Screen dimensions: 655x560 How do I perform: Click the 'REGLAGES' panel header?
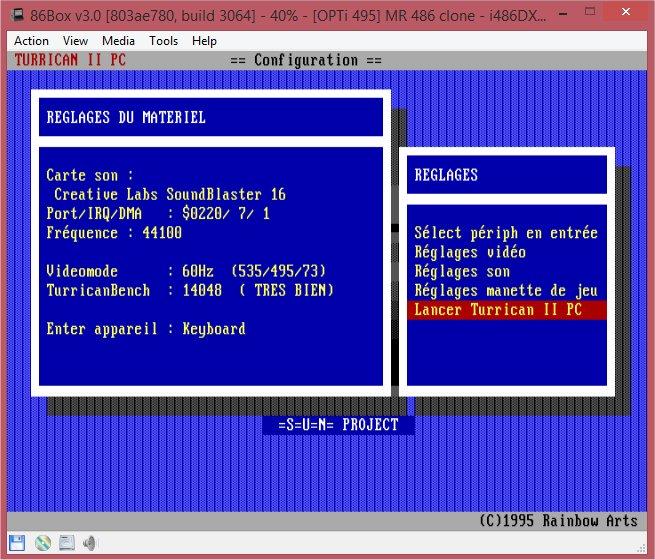(x=446, y=175)
